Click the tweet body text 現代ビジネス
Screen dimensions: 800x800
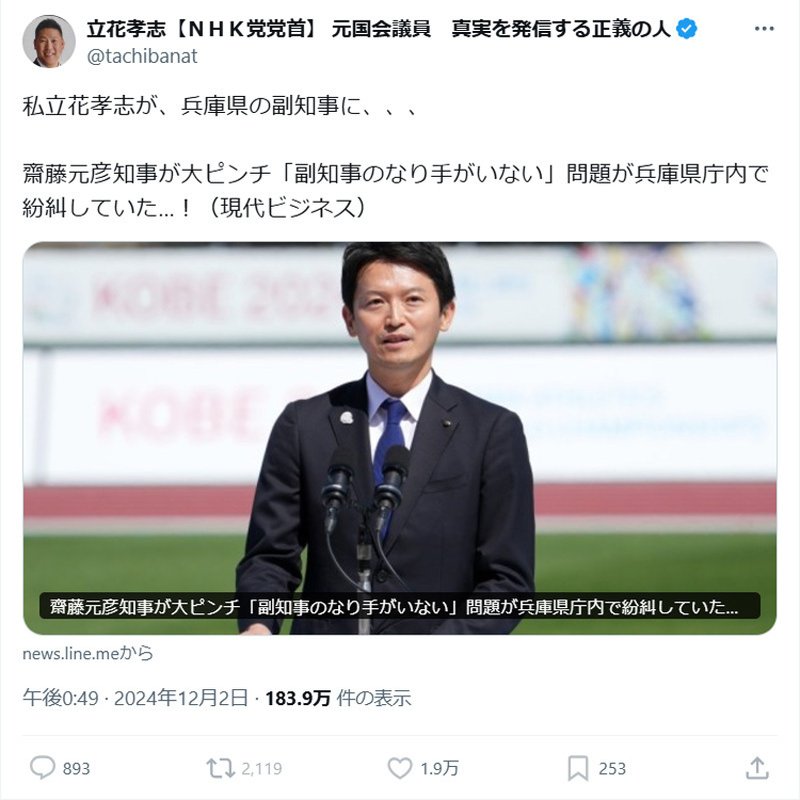point(286,208)
